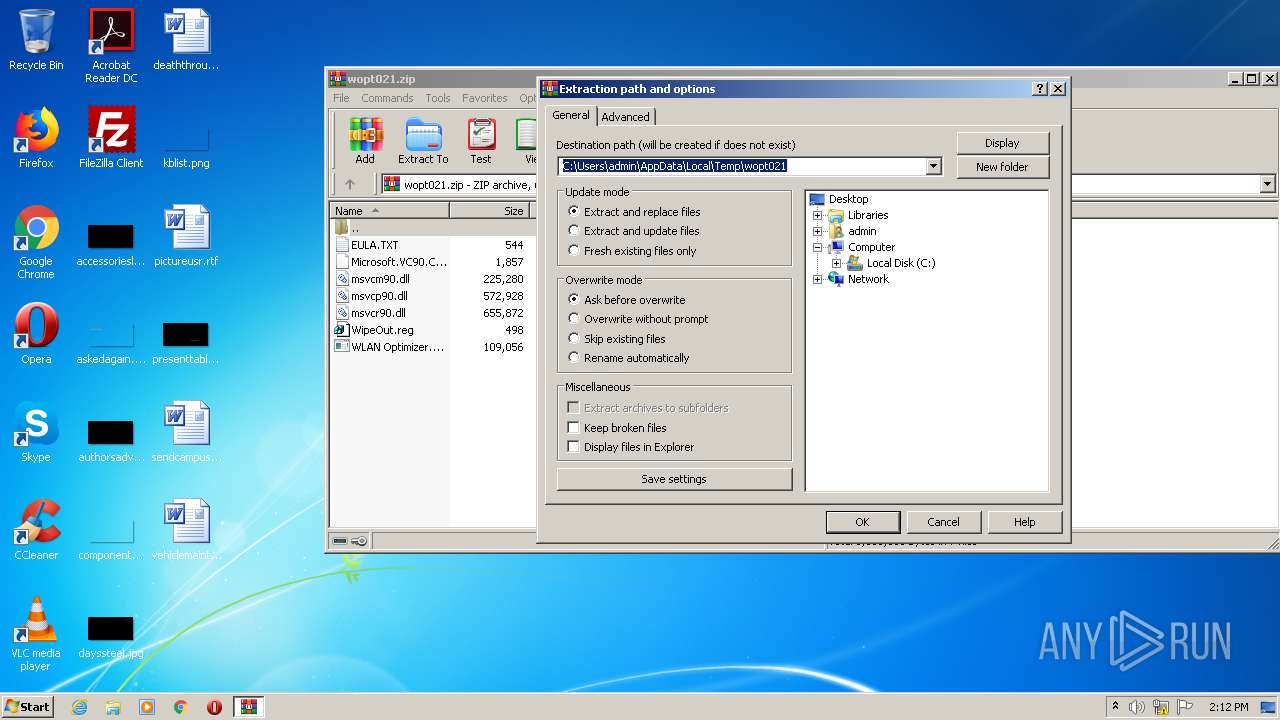Open Acrobat Reader DC desktop shortcut

pyautogui.click(x=111, y=46)
